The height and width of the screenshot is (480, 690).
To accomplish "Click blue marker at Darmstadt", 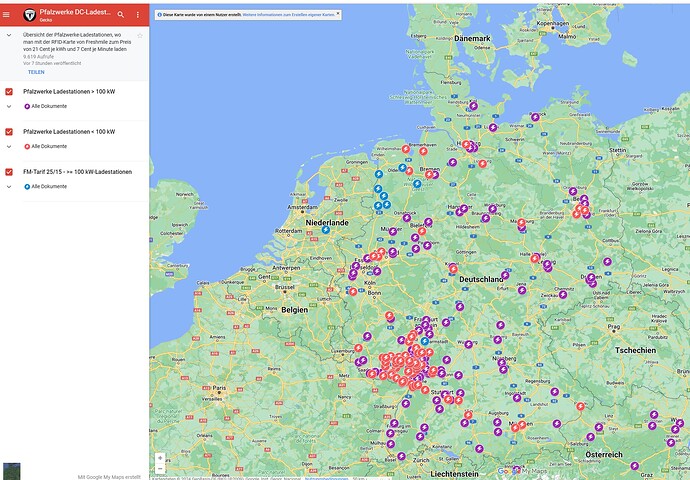I will click(425, 341).
